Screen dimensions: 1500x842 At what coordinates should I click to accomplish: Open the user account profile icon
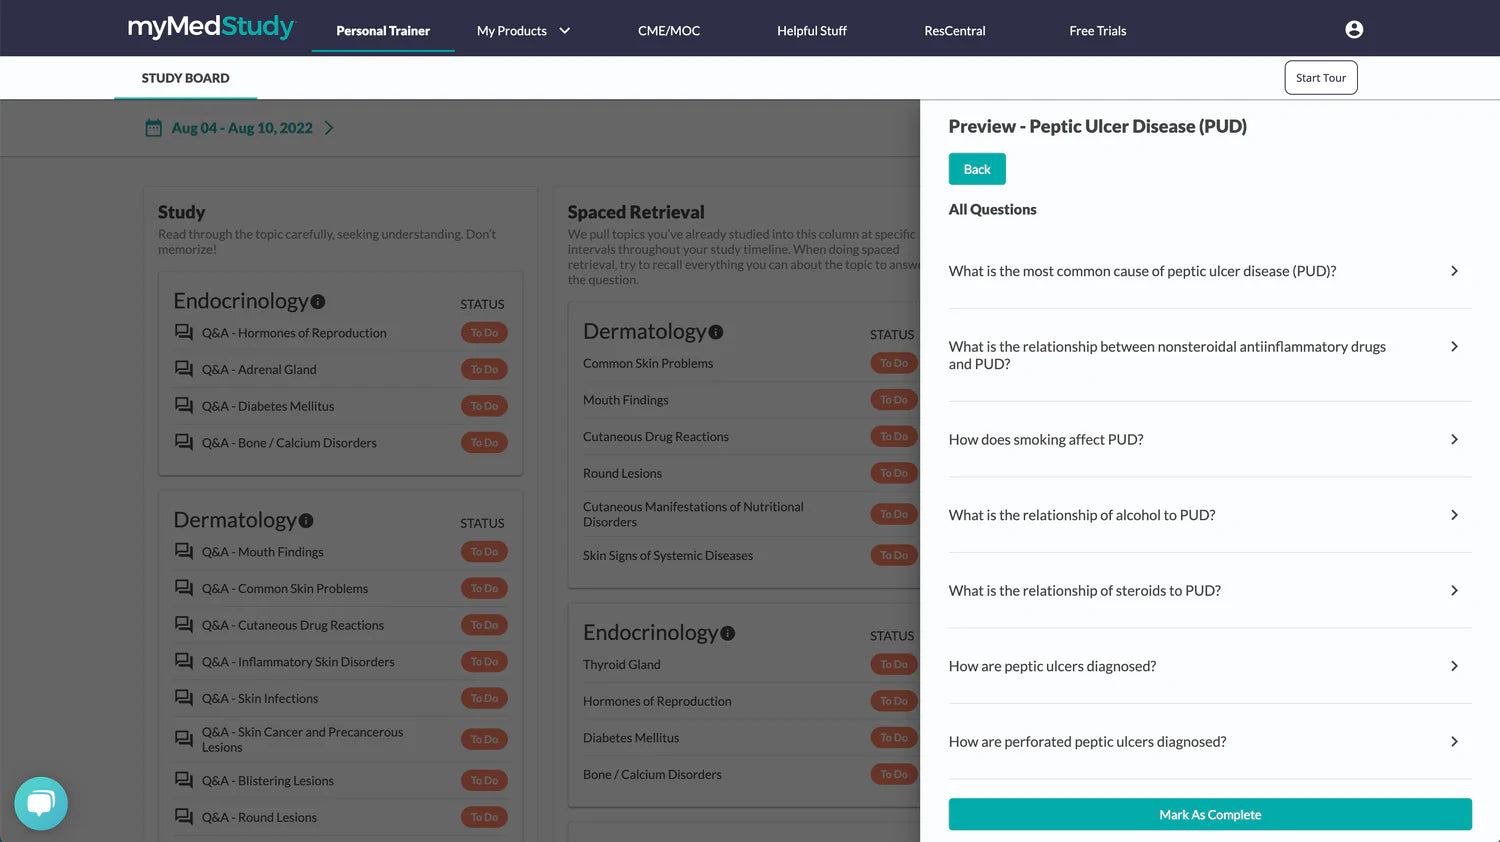pos(1354,30)
